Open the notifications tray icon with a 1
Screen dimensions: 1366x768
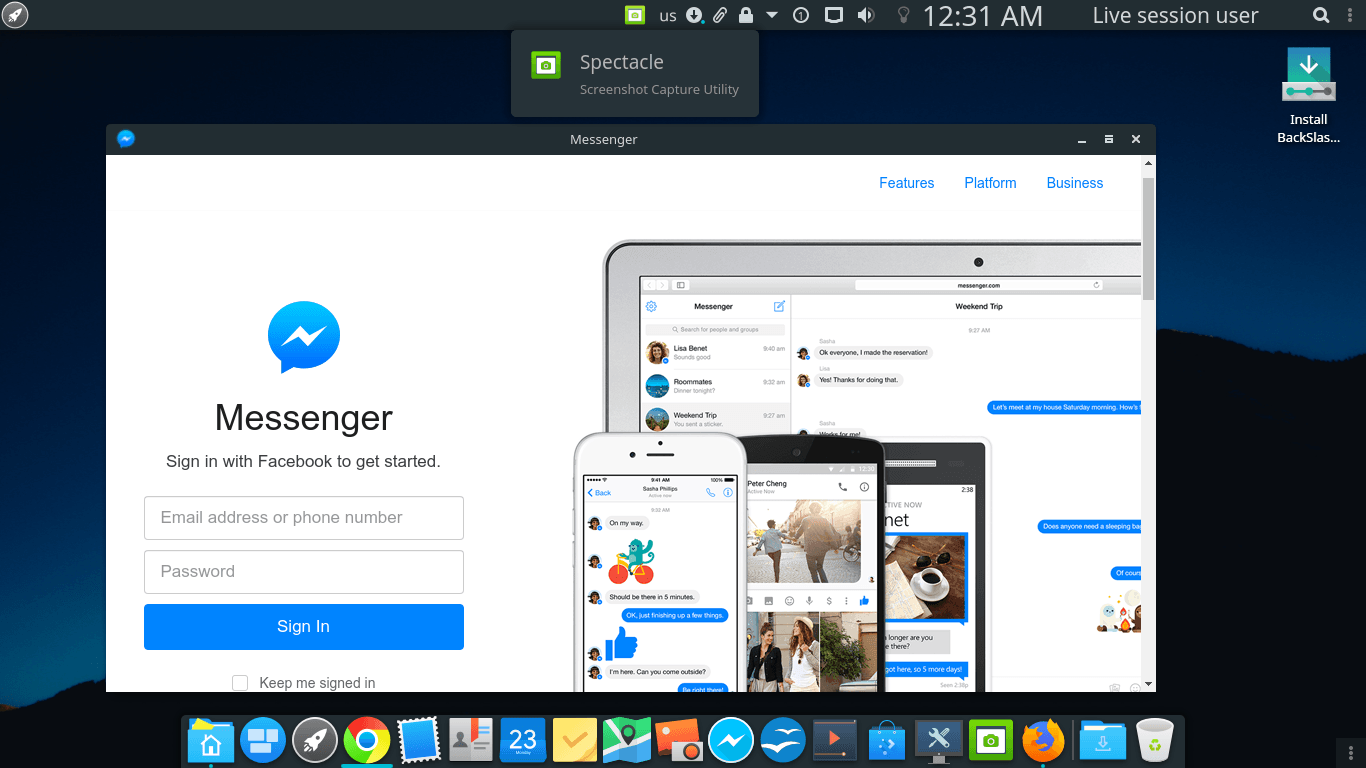click(800, 15)
